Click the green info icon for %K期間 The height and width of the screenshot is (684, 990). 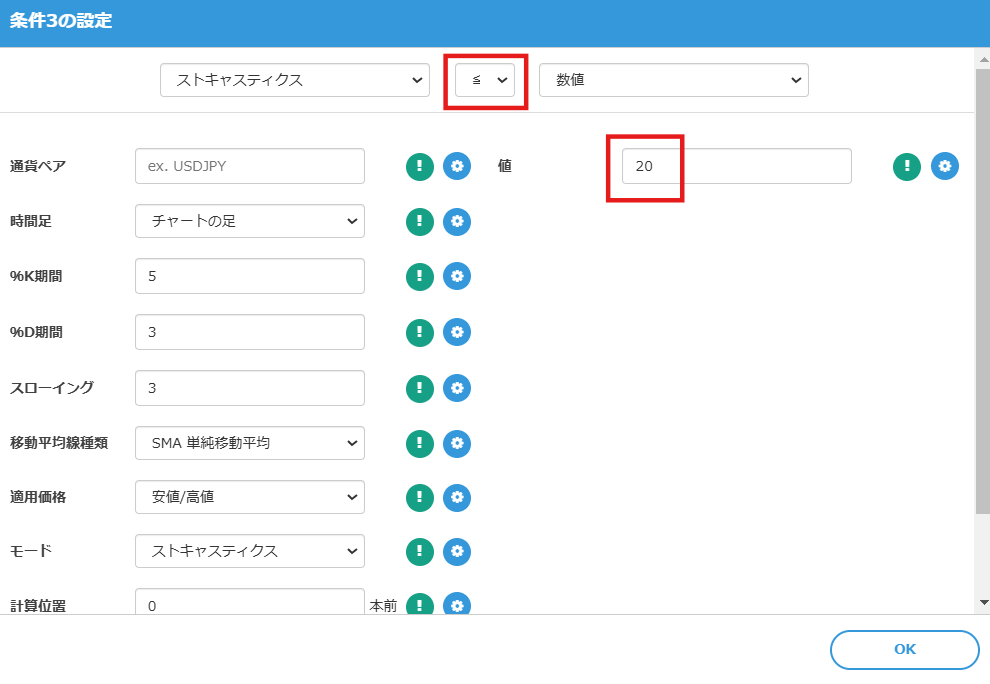pyautogui.click(x=420, y=276)
